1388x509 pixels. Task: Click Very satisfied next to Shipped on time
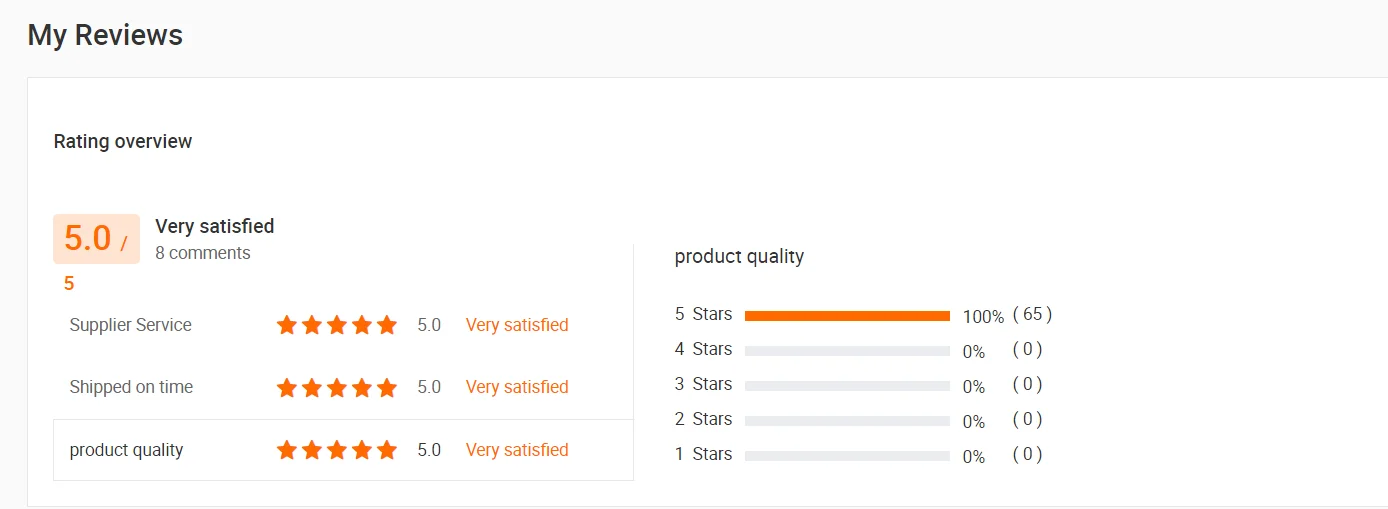tap(517, 387)
